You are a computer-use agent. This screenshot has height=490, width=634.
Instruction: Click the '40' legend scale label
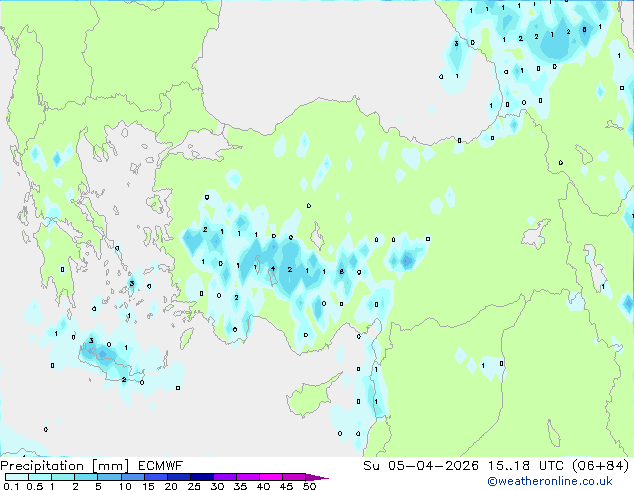click(x=263, y=486)
